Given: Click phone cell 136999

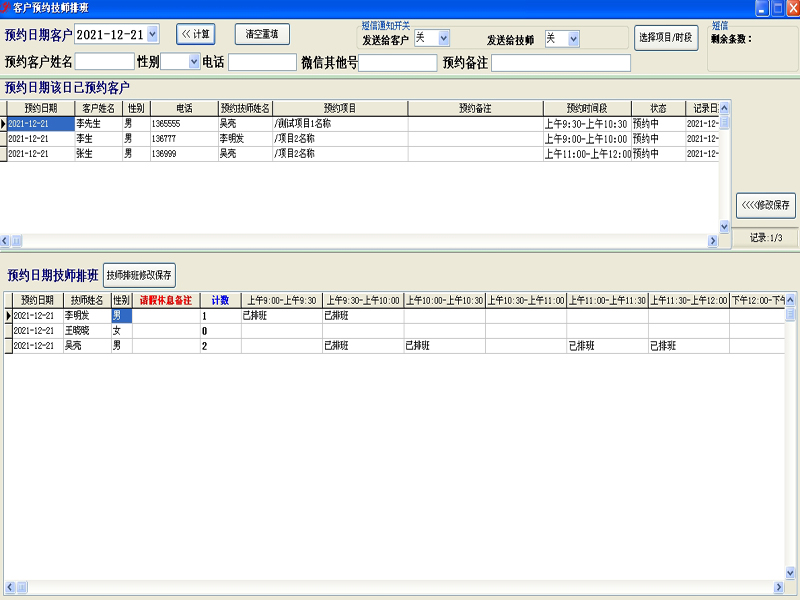Looking at the screenshot, I should click(184, 154).
